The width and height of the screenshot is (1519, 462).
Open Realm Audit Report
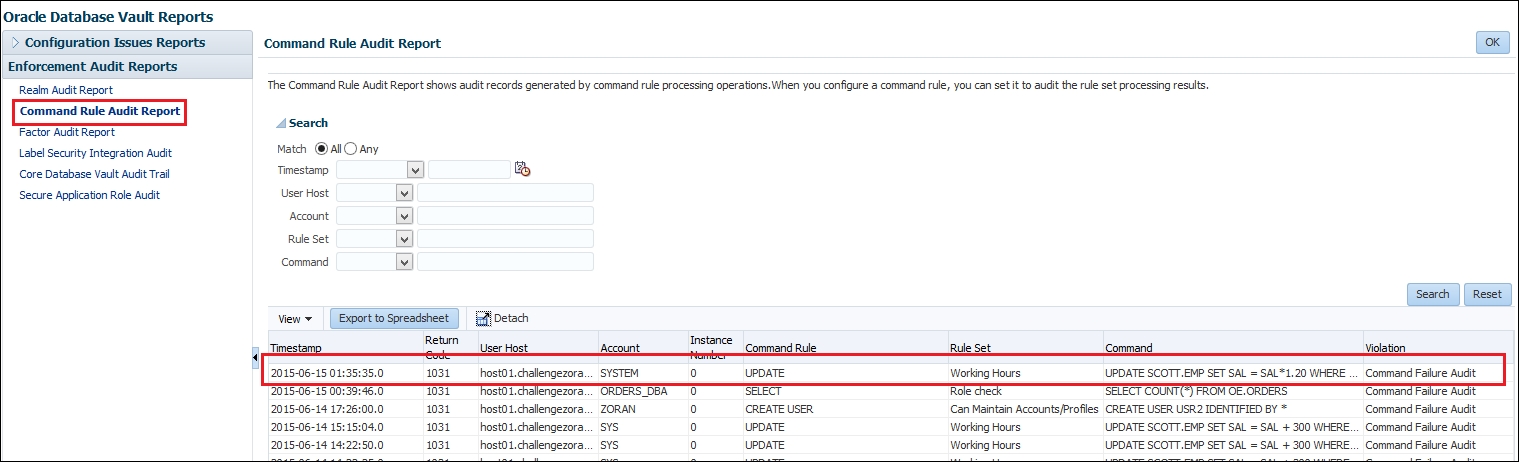[x=66, y=90]
